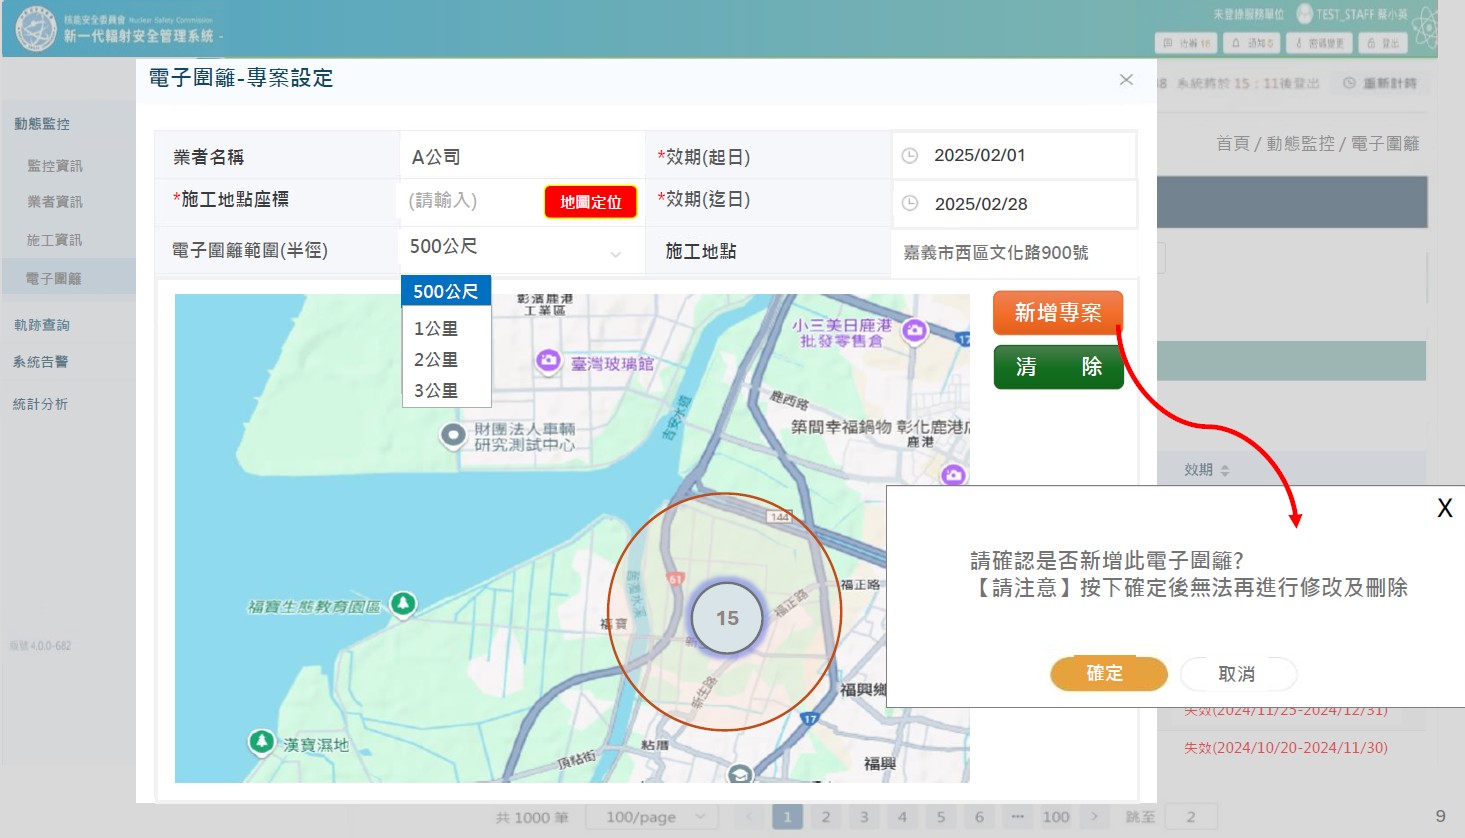Click the 漢寶濕地 green map marker
This screenshot has height=838, width=1465.
[x=262, y=741]
